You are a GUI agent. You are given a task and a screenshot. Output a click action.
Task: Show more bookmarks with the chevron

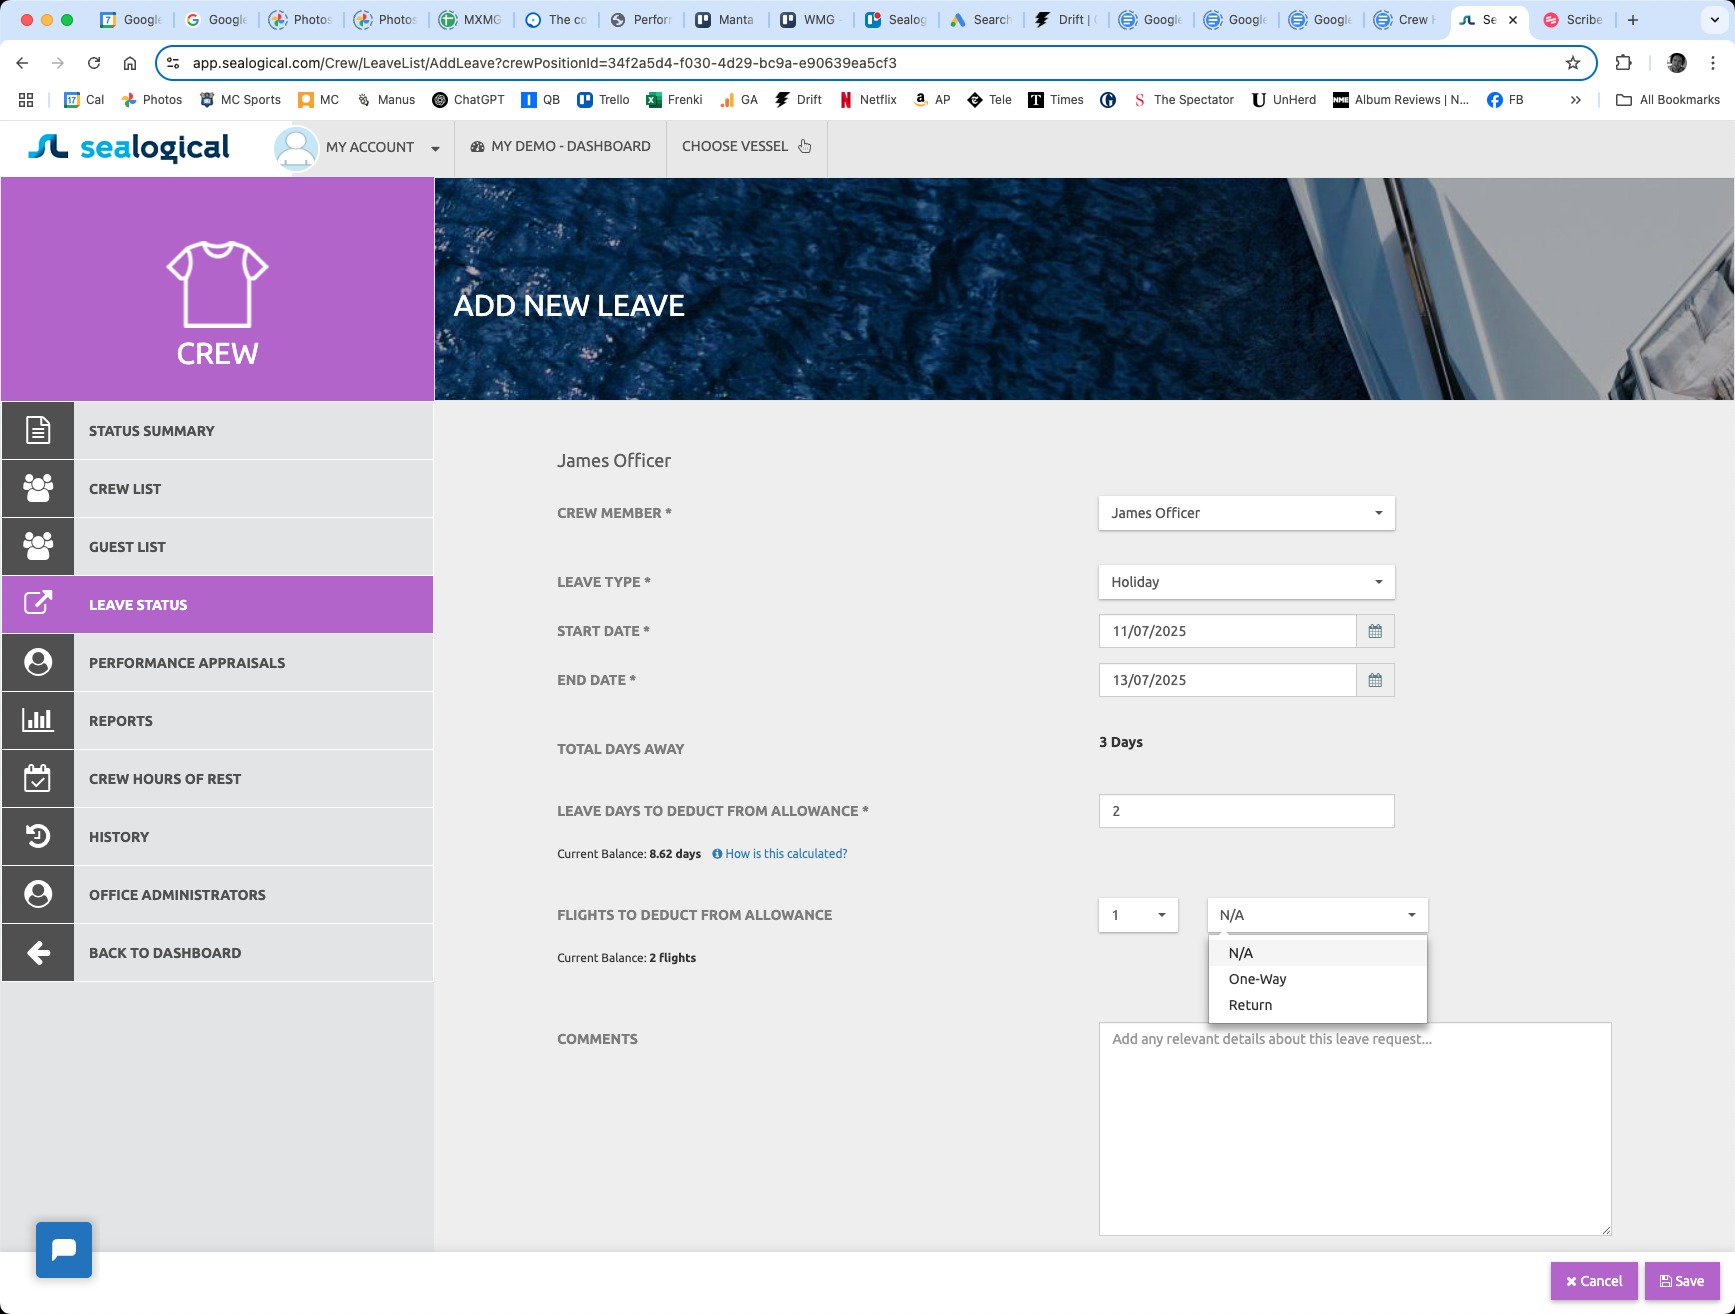pos(1576,100)
